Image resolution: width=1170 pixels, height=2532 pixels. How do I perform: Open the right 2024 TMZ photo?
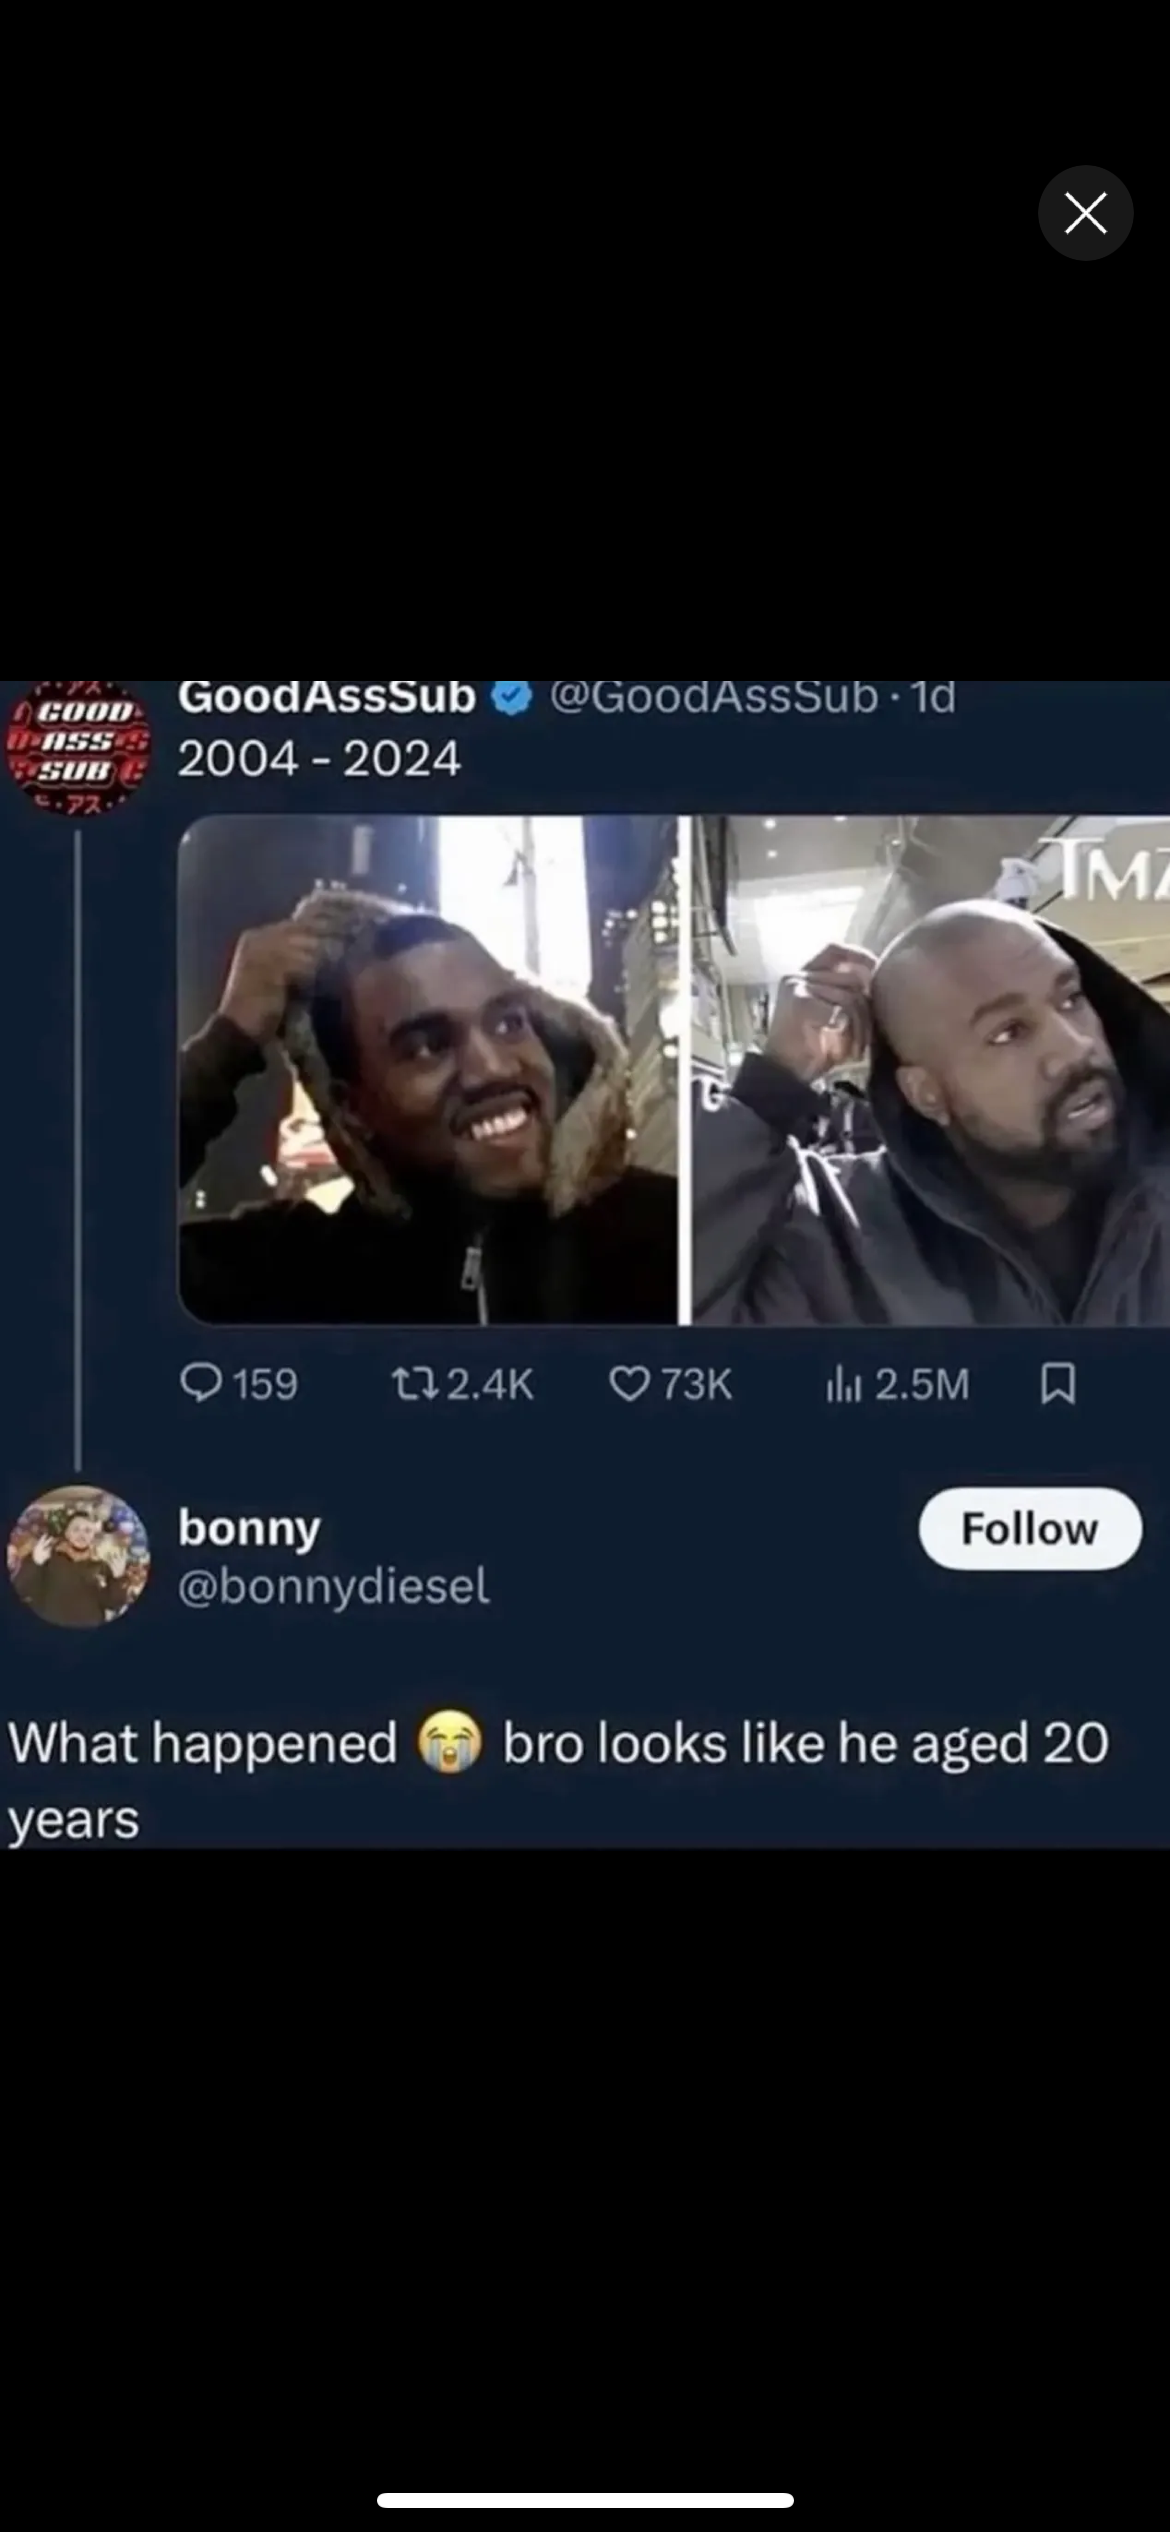tap(931, 1070)
